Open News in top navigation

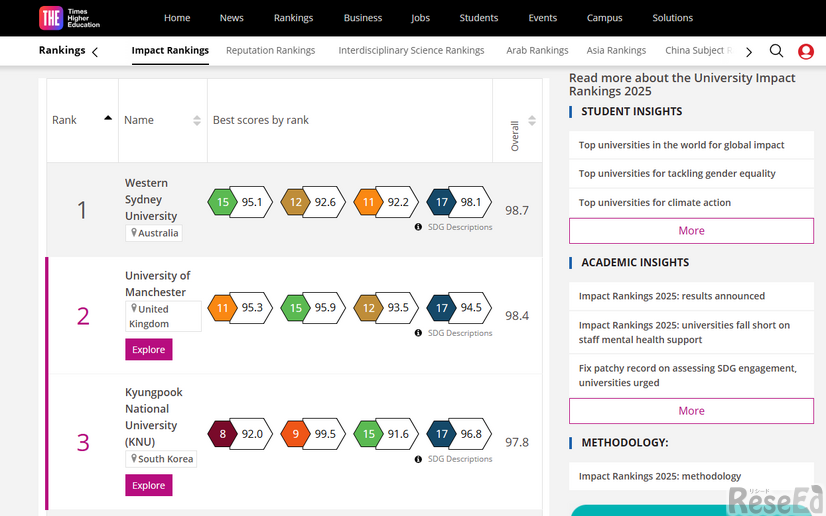[x=232, y=18]
